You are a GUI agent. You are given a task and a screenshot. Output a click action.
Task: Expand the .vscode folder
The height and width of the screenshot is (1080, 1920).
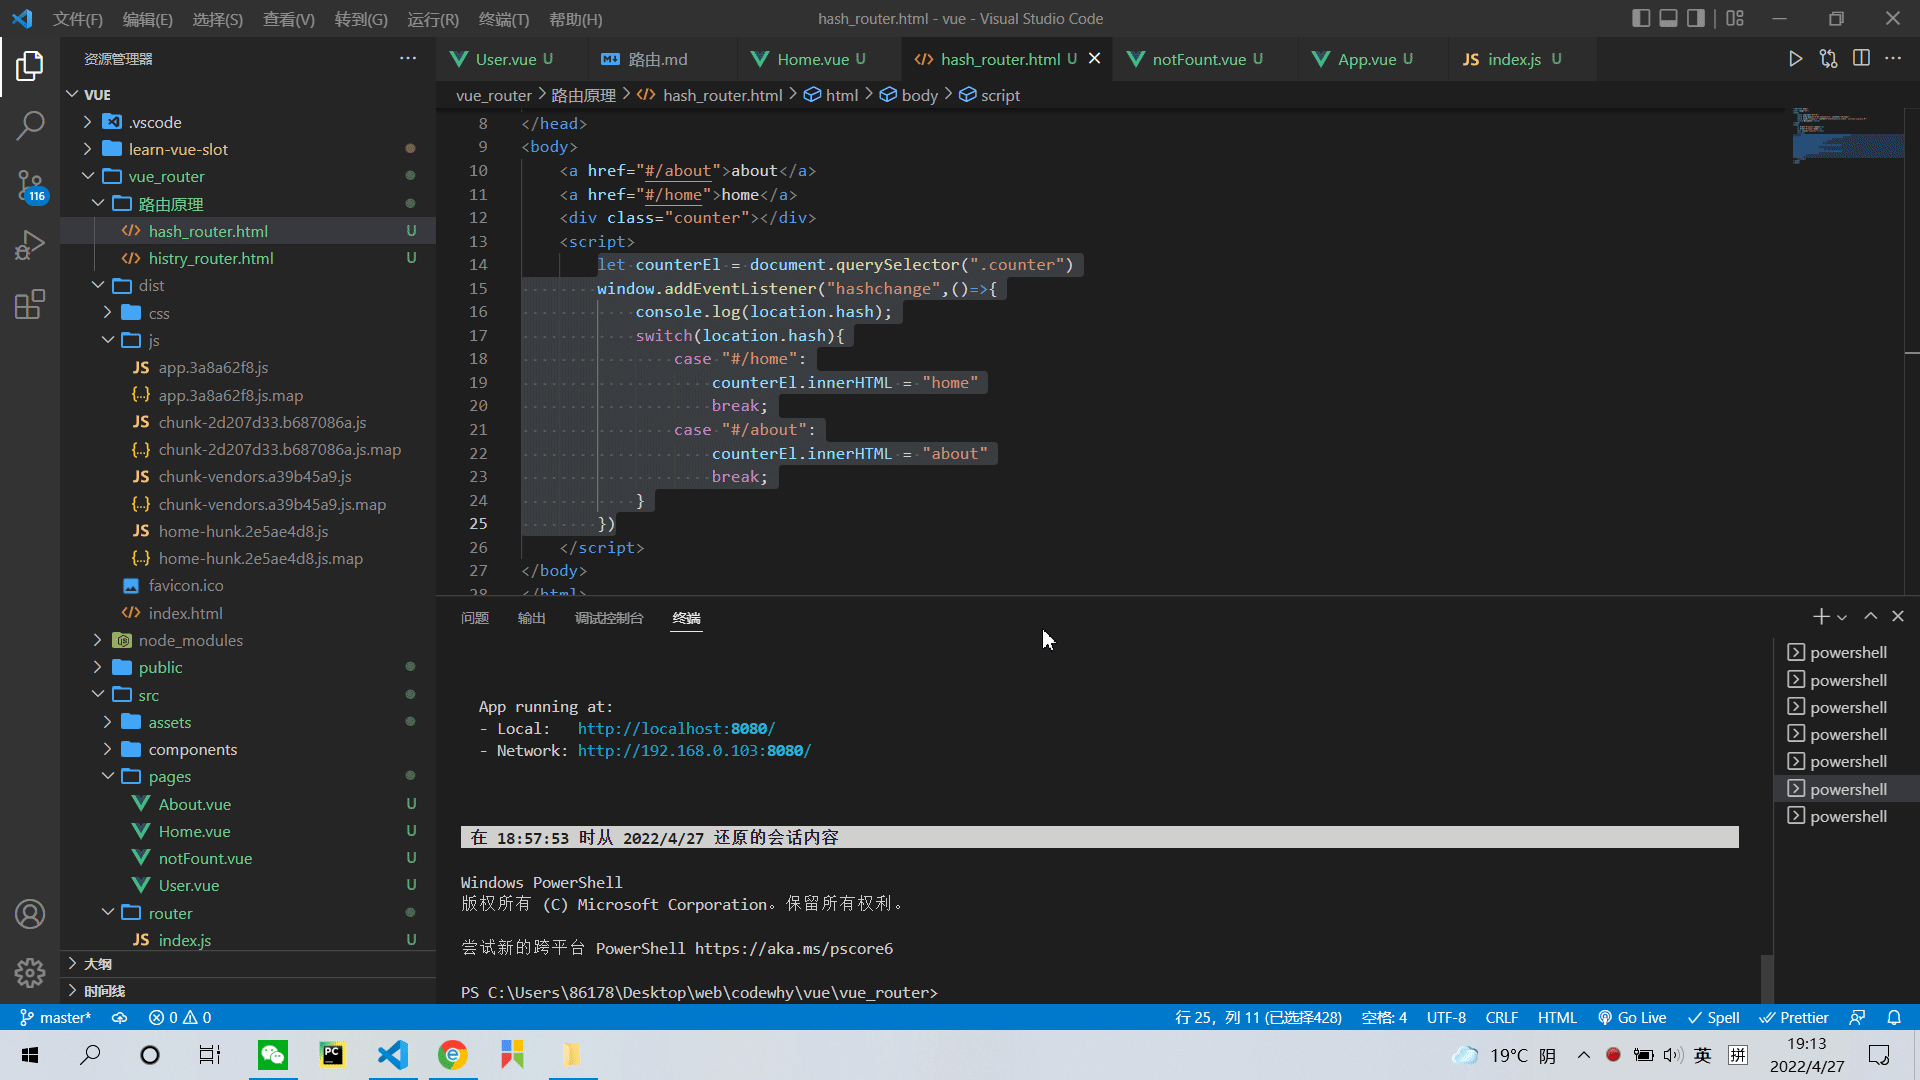[x=248, y=122]
